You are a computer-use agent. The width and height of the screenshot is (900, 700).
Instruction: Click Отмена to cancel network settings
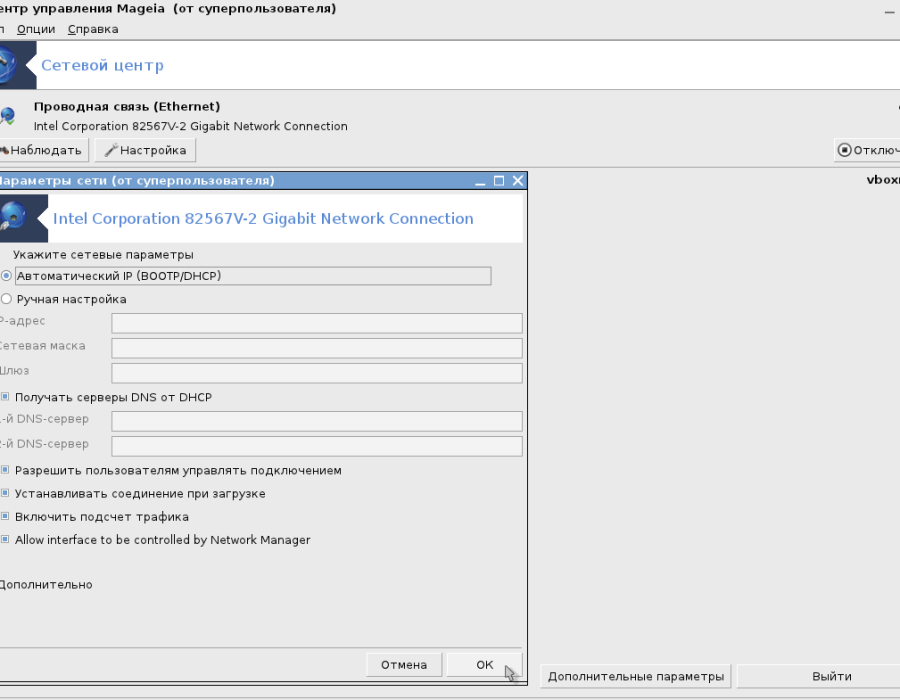(x=404, y=665)
